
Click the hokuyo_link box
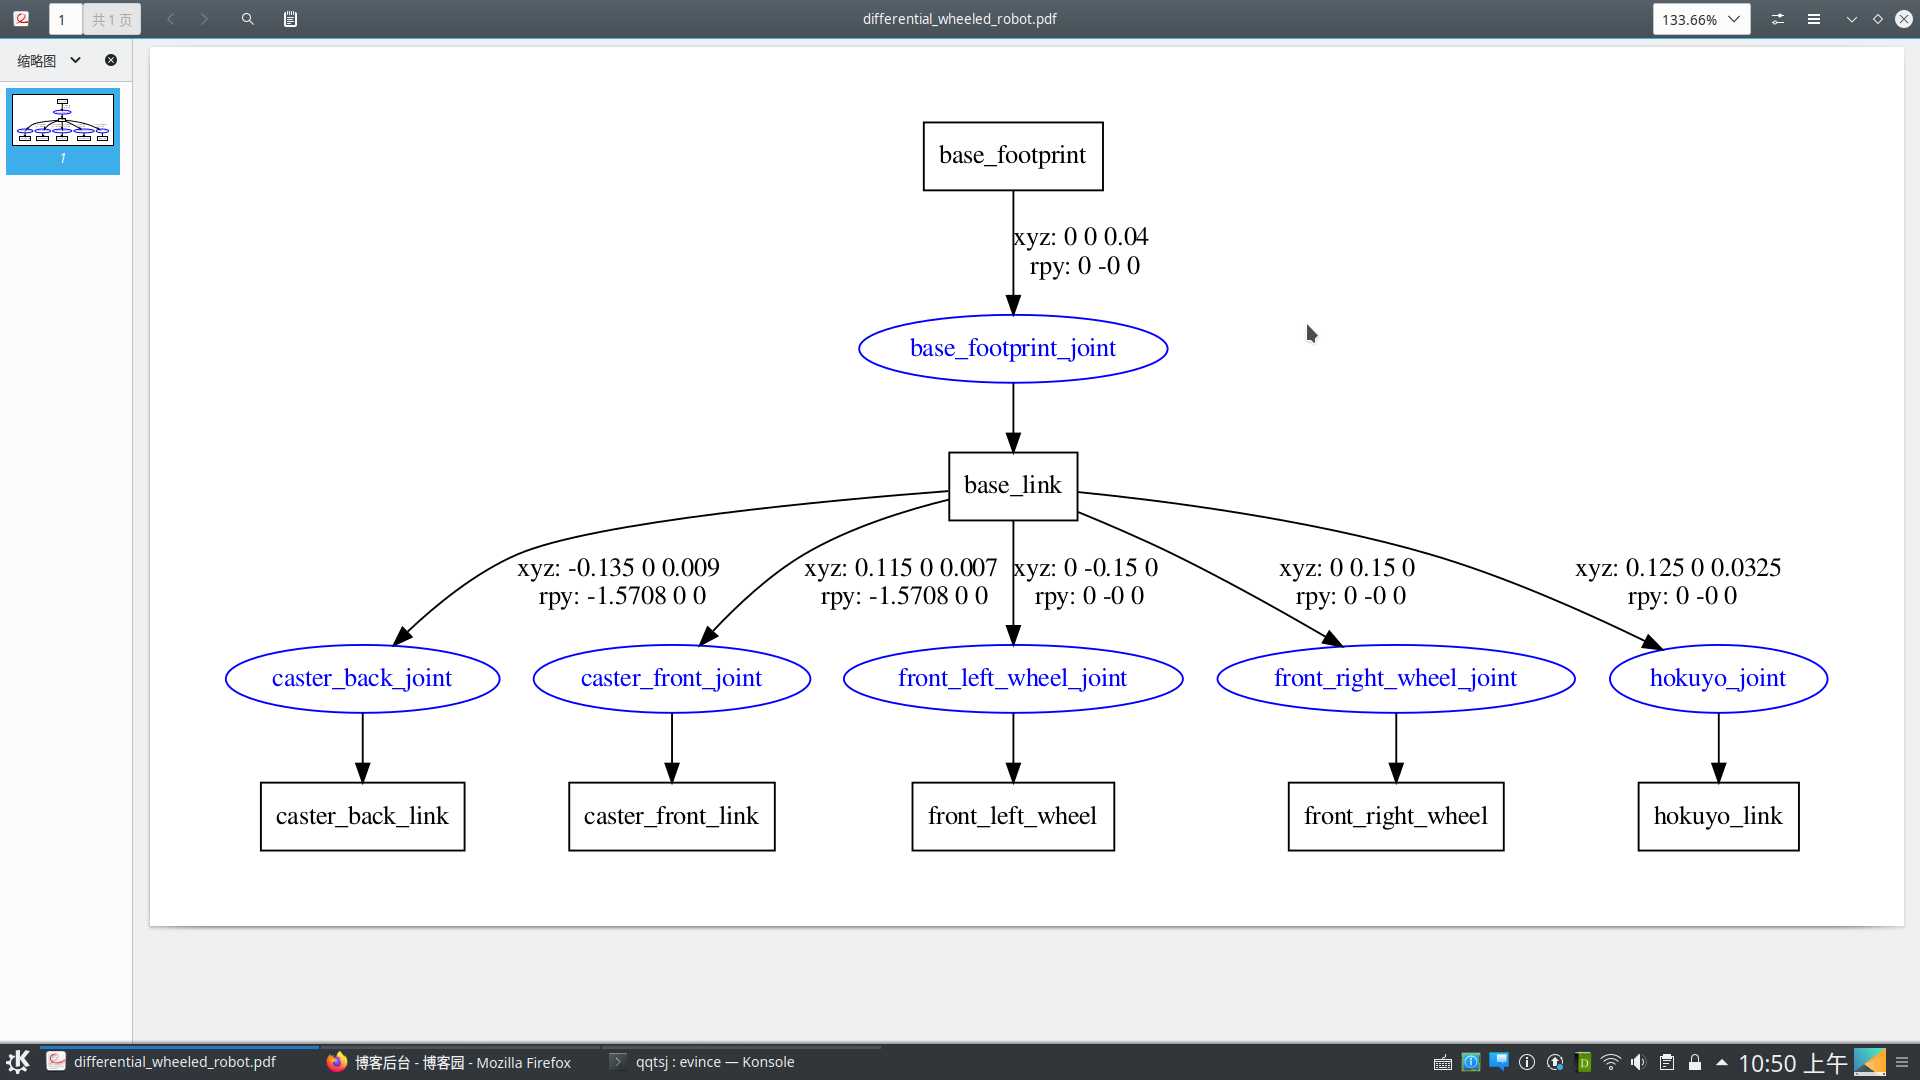(x=1718, y=816)
